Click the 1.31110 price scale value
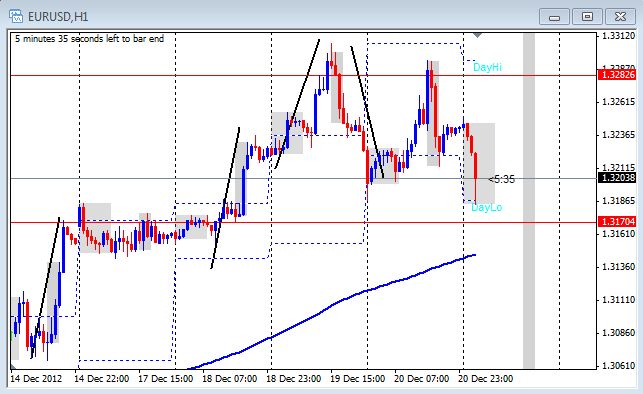643x394 pixels. (x=618, y=300)
